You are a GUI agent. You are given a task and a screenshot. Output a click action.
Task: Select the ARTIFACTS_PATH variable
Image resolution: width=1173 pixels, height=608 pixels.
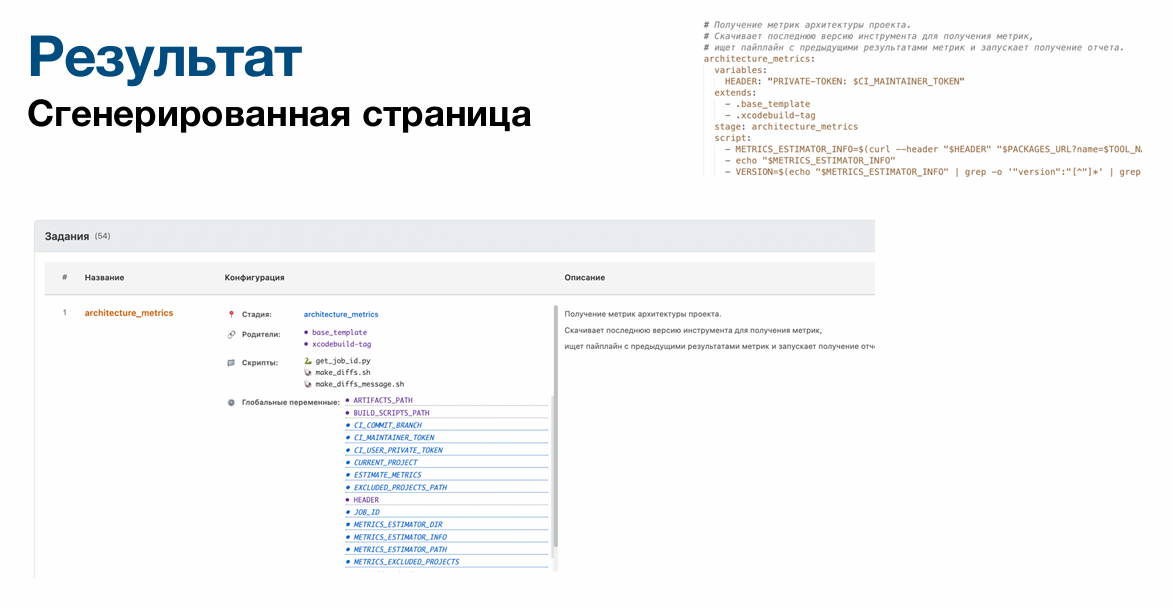383,400
